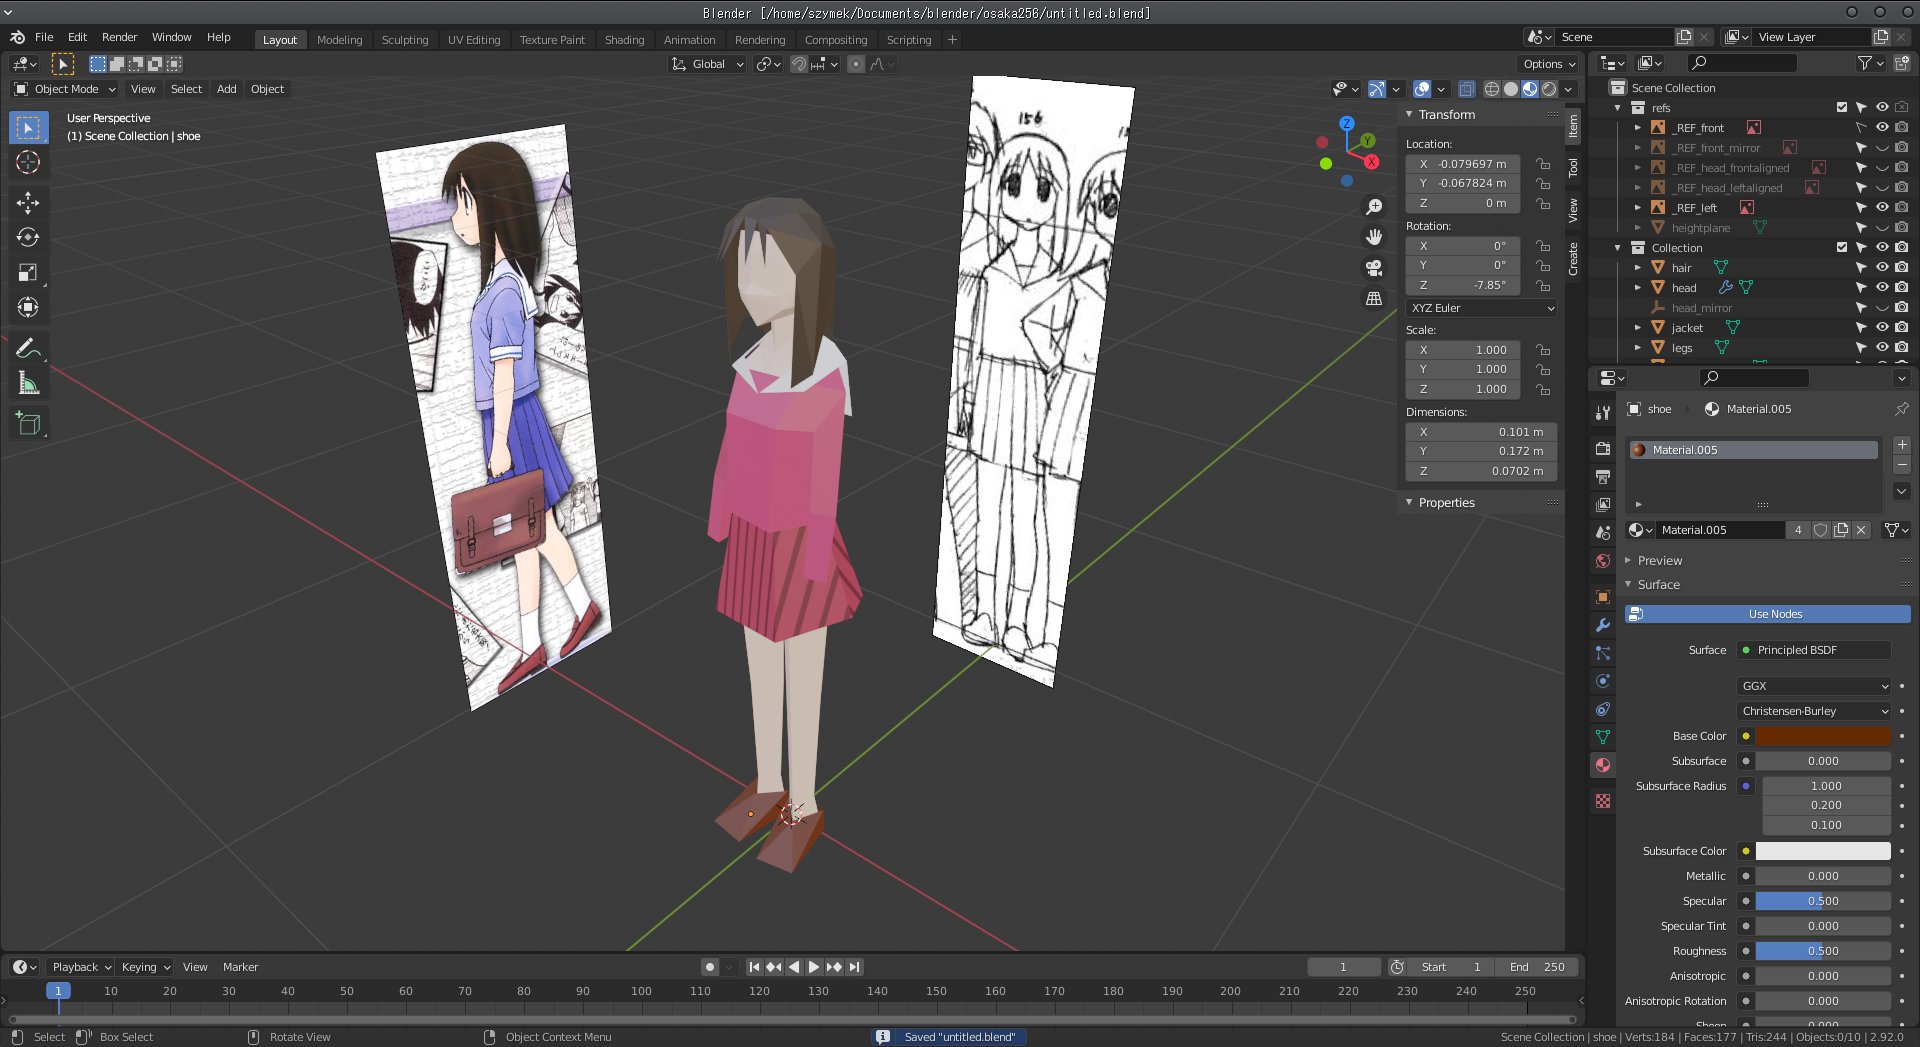The width and height of the screenshot is (1920, 1047).
Task: Toggle camera view in viewport
Action: tap(1374, 268)
